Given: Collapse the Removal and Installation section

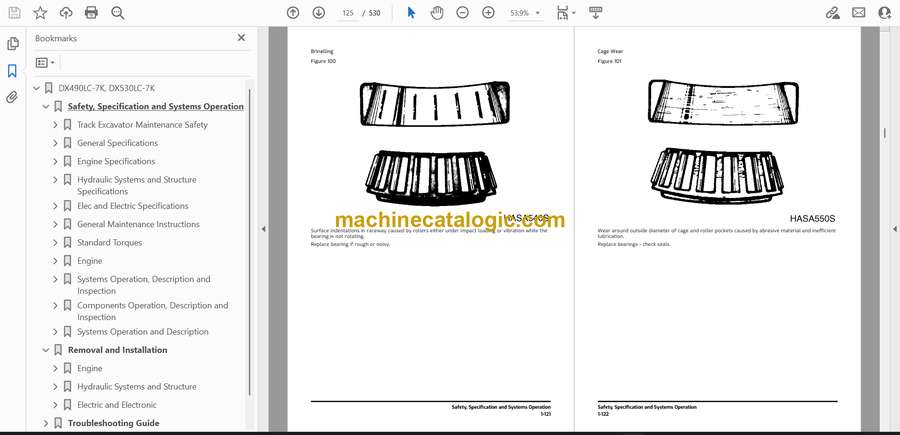Looking at the screenshot, I should [x=46, y=350].
